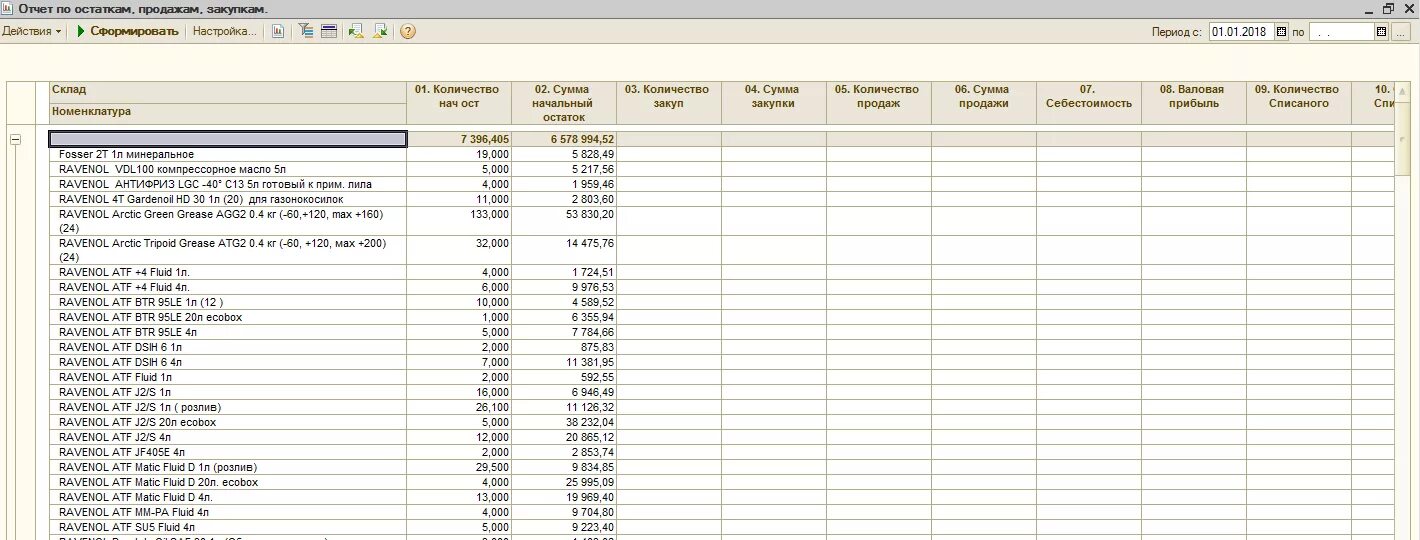The height and width of the screenshot is (540, 1420).
Task: Click the 08. Валовая прибыль header
Action: tap(1194, 103)
